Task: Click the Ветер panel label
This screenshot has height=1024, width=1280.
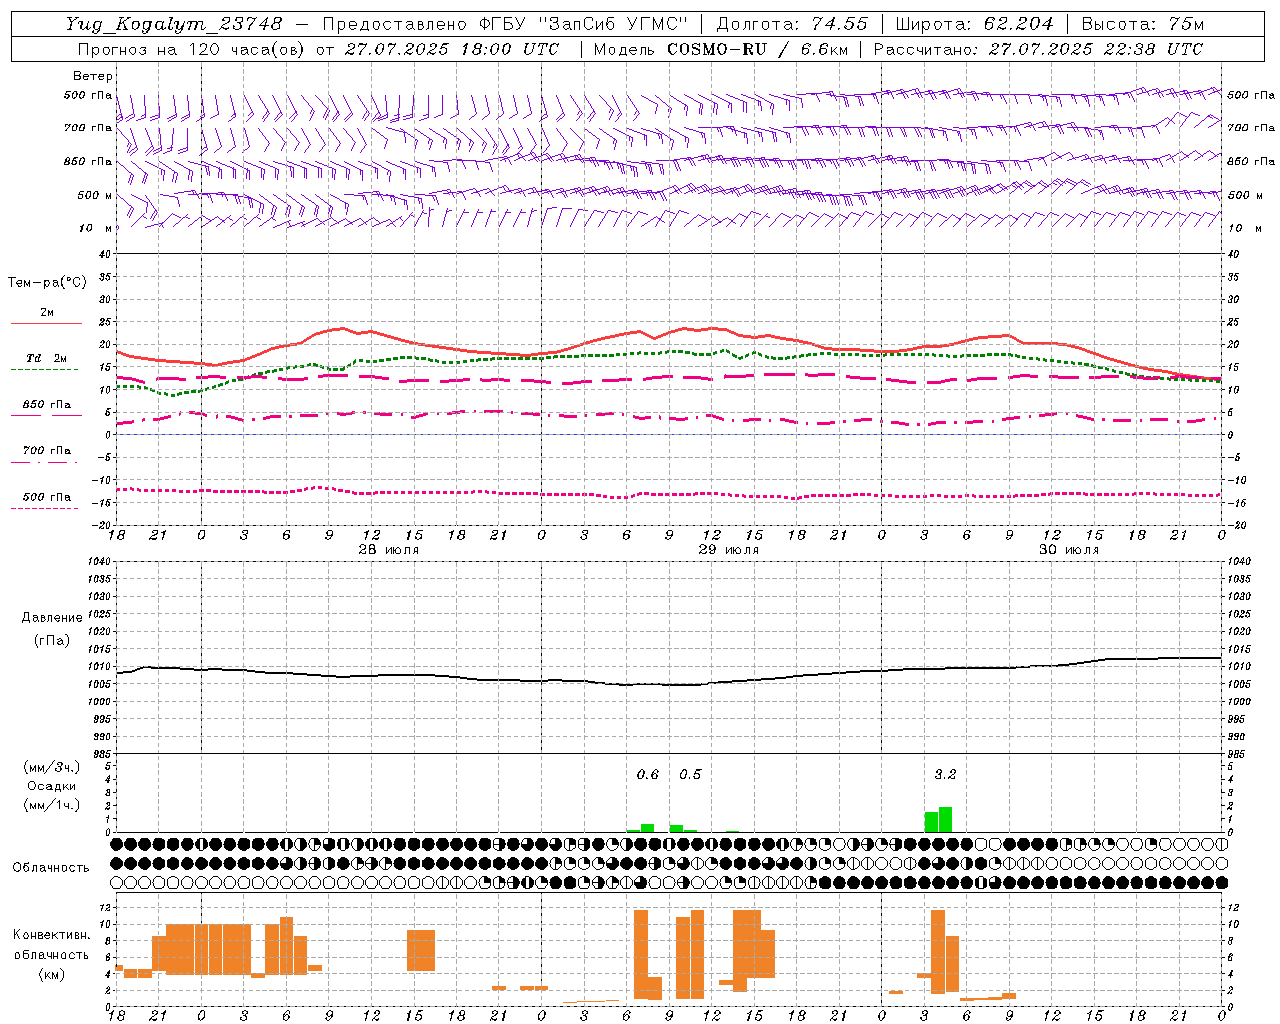Action: point(93,76)
